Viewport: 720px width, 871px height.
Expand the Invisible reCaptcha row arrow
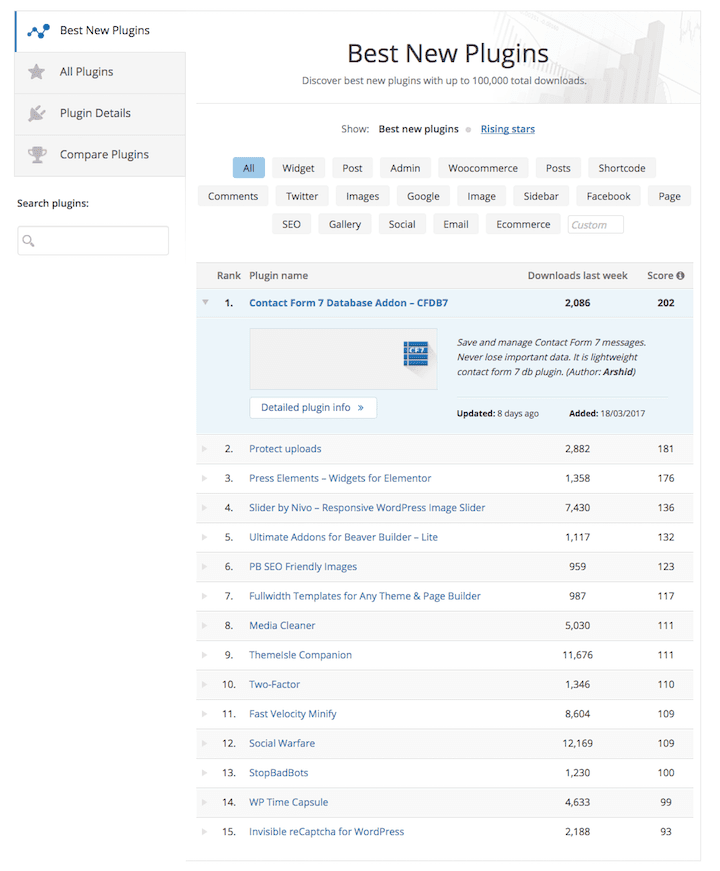tap(204, 832)
